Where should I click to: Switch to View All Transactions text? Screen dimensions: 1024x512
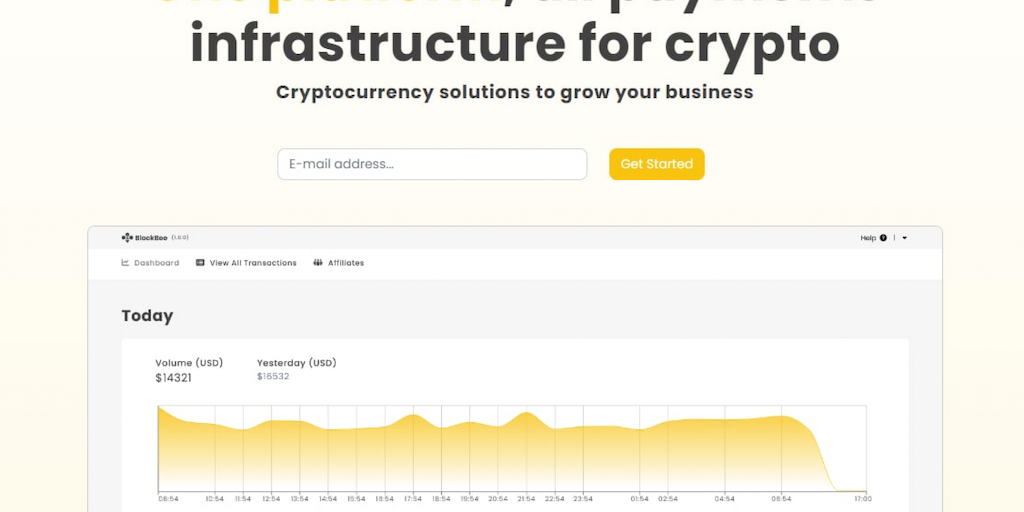click(x=253, y=263)
